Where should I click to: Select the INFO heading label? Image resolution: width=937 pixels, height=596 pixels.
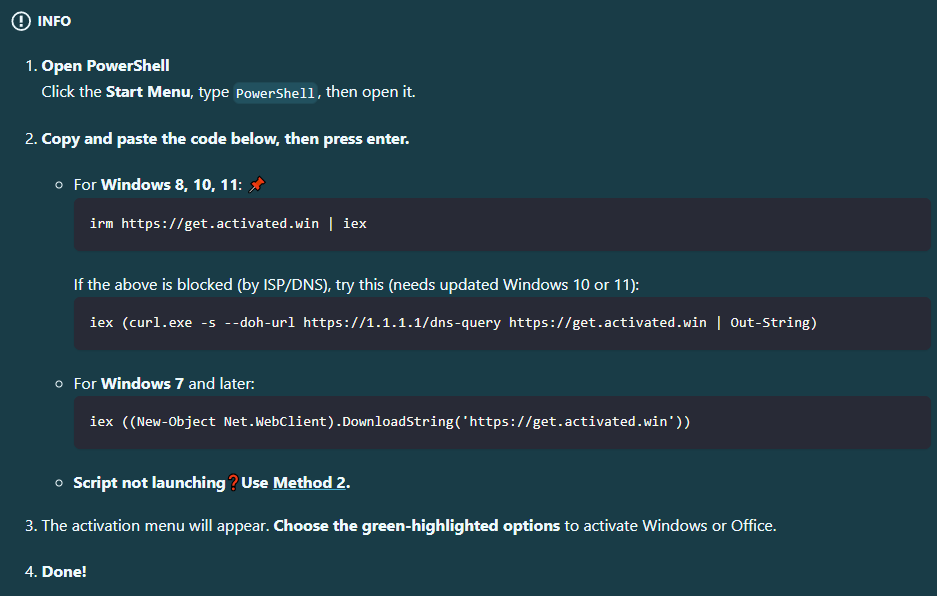coord(54,21)
